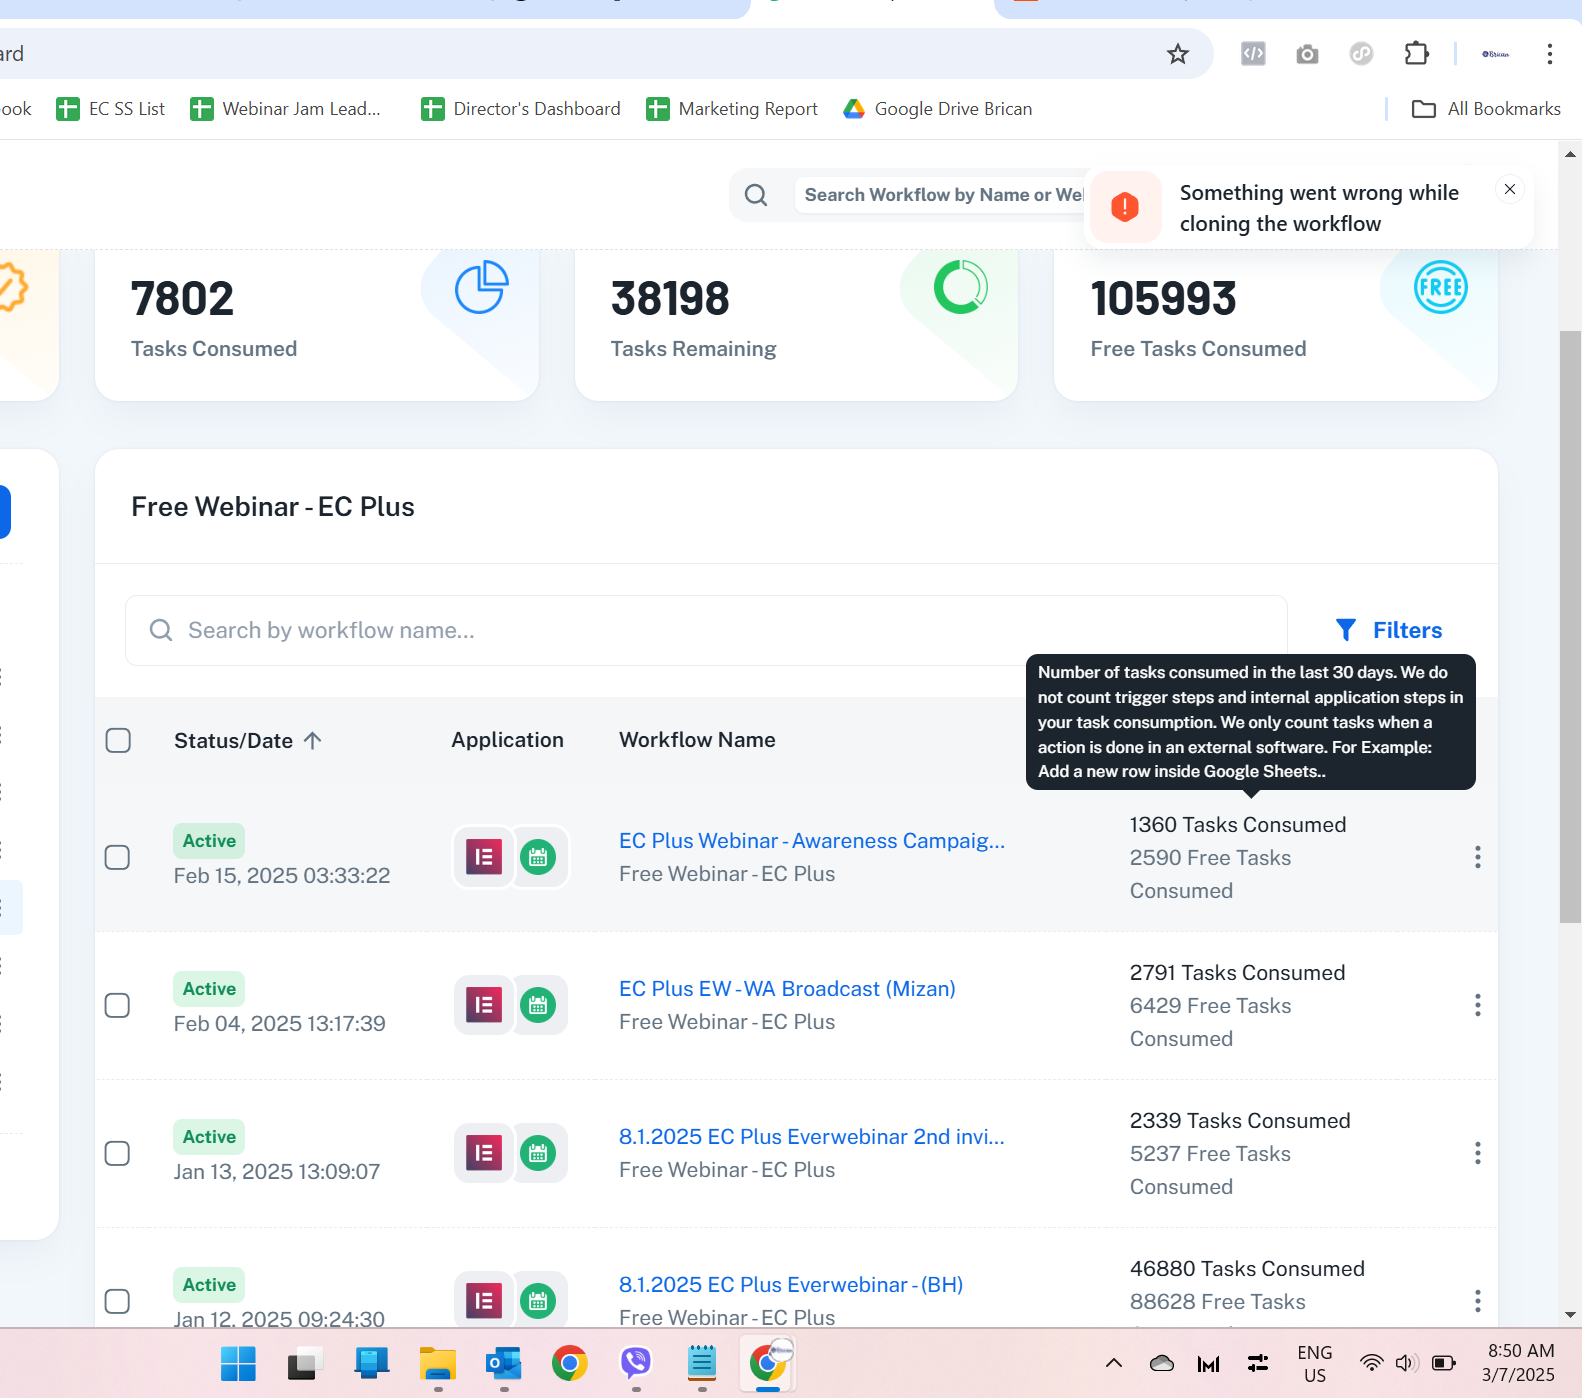Tick the select-all workflows checkbox
The width and height of the screenshot is (1582, 1398).
click(118, 740)
